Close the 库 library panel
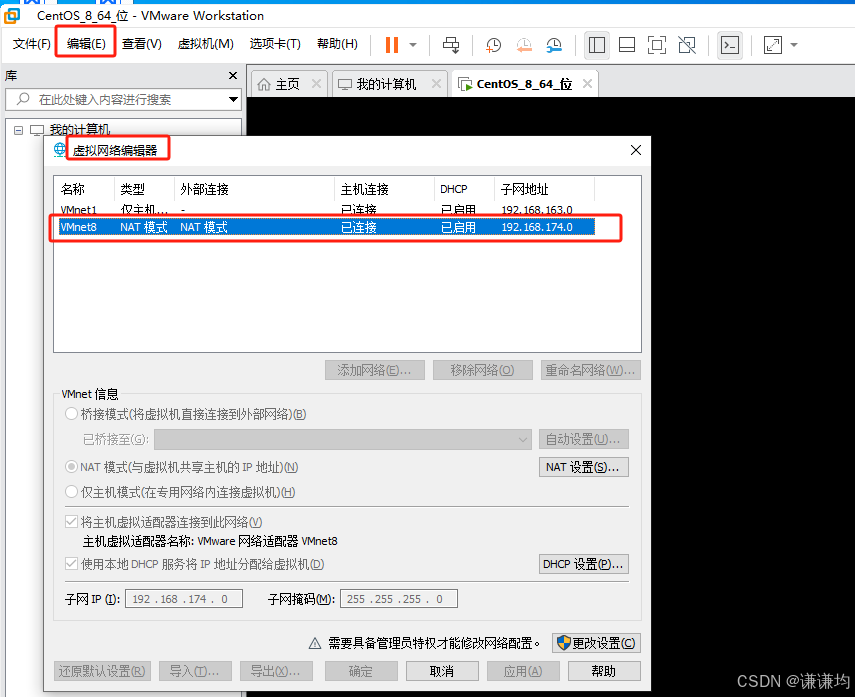855x697 pixels. (x=233, y=75)
